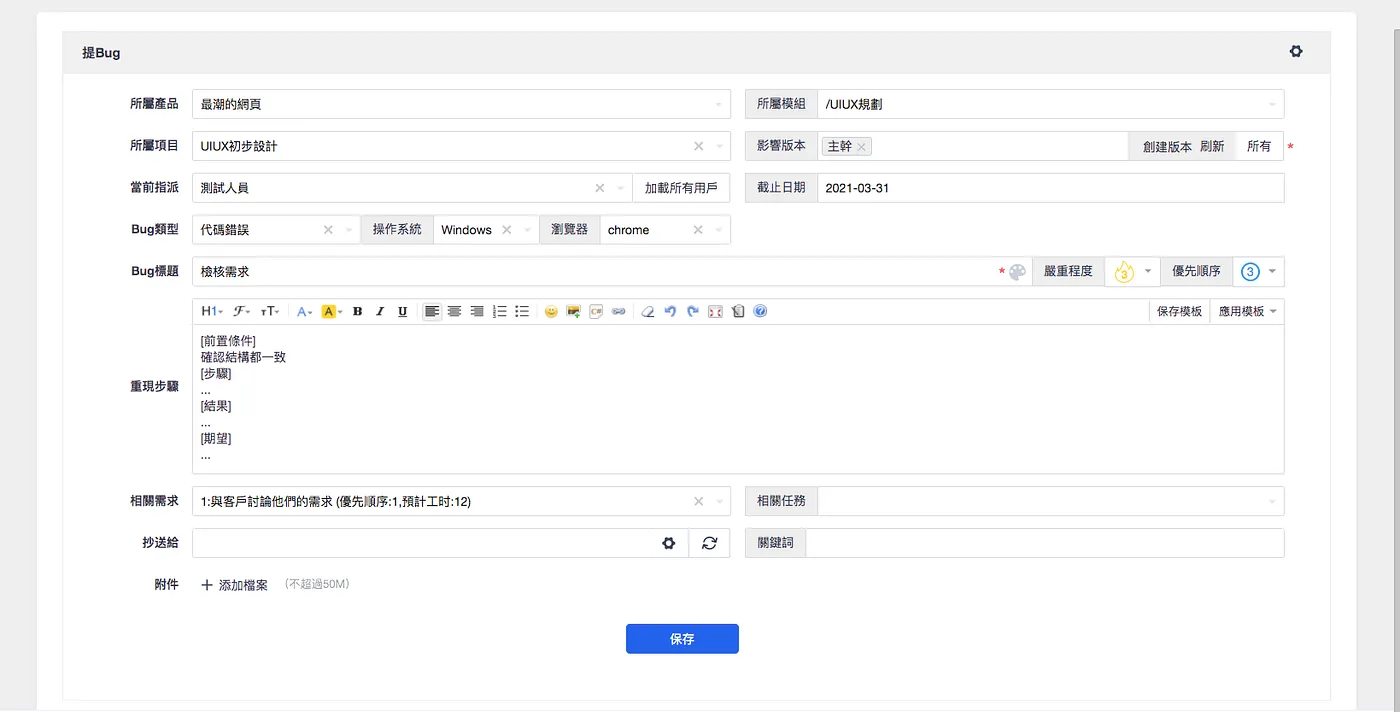The width and height of the screenshot is (1400, 712).
Task: Align text left in editor
Action: (432, 312)
